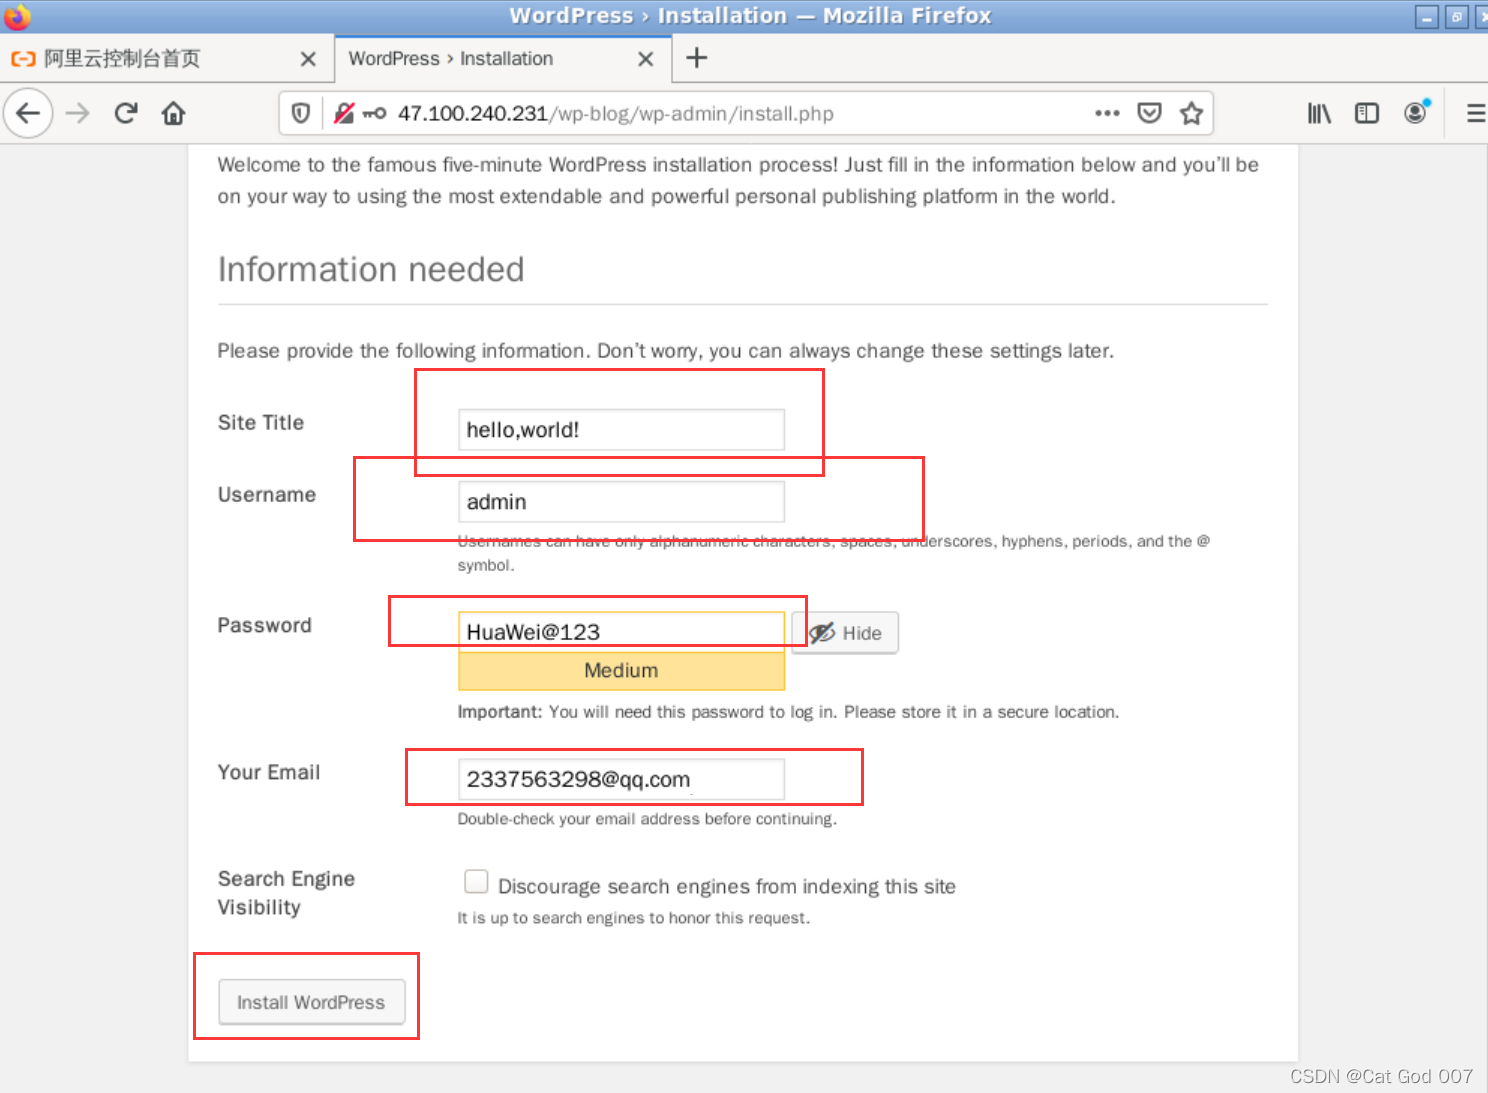The width and height of the screenshot is (1488, 1093).
Task: Click the Search Engine Visibility label
Action: coord(286,893)
